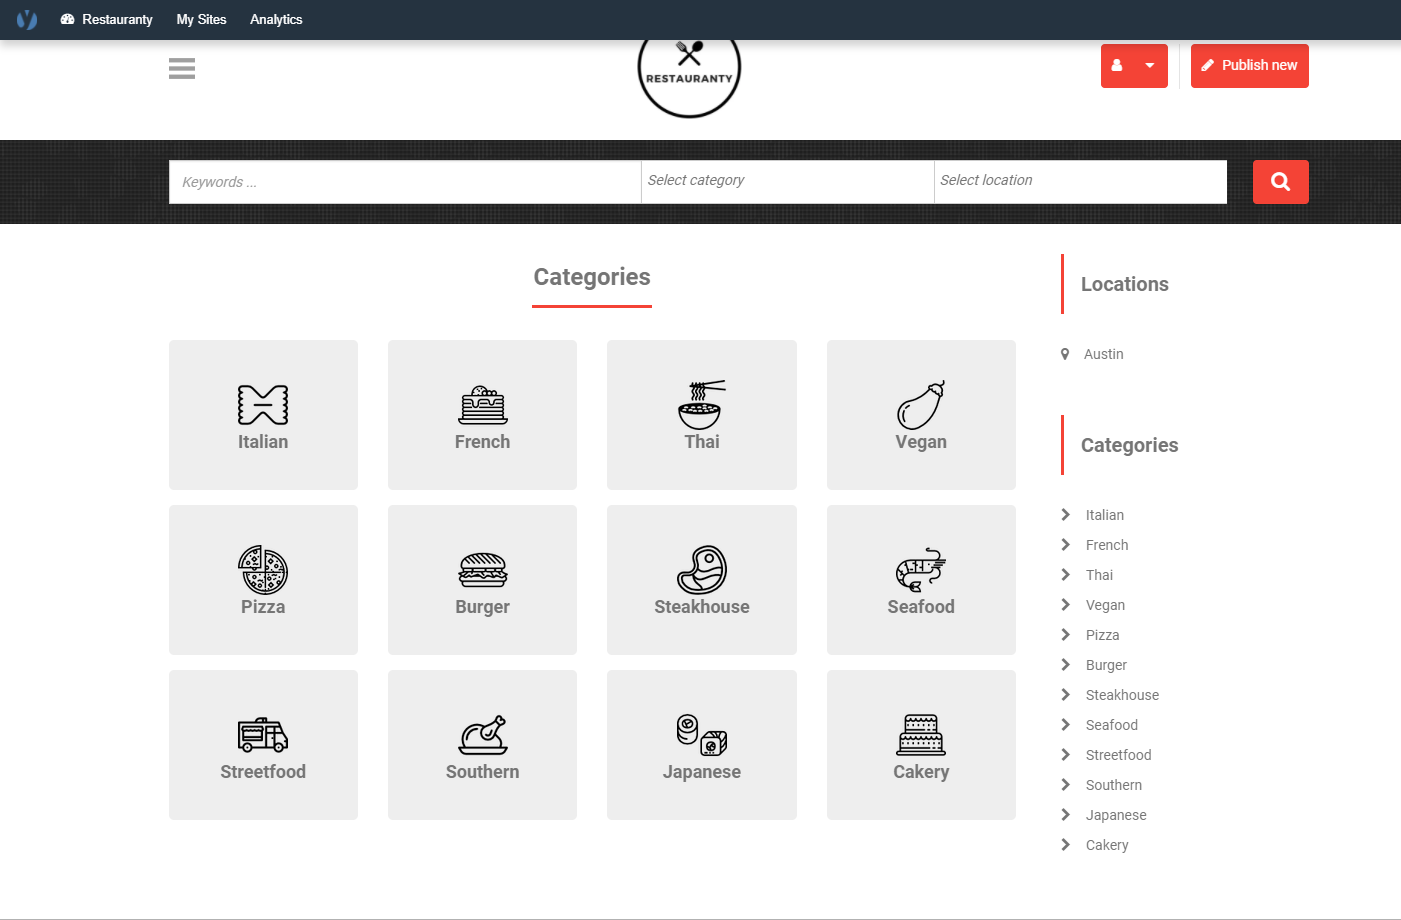This screenshot has height=920, width=1401.
Task: Open the Select category dropdown
Action: (787, 181)
